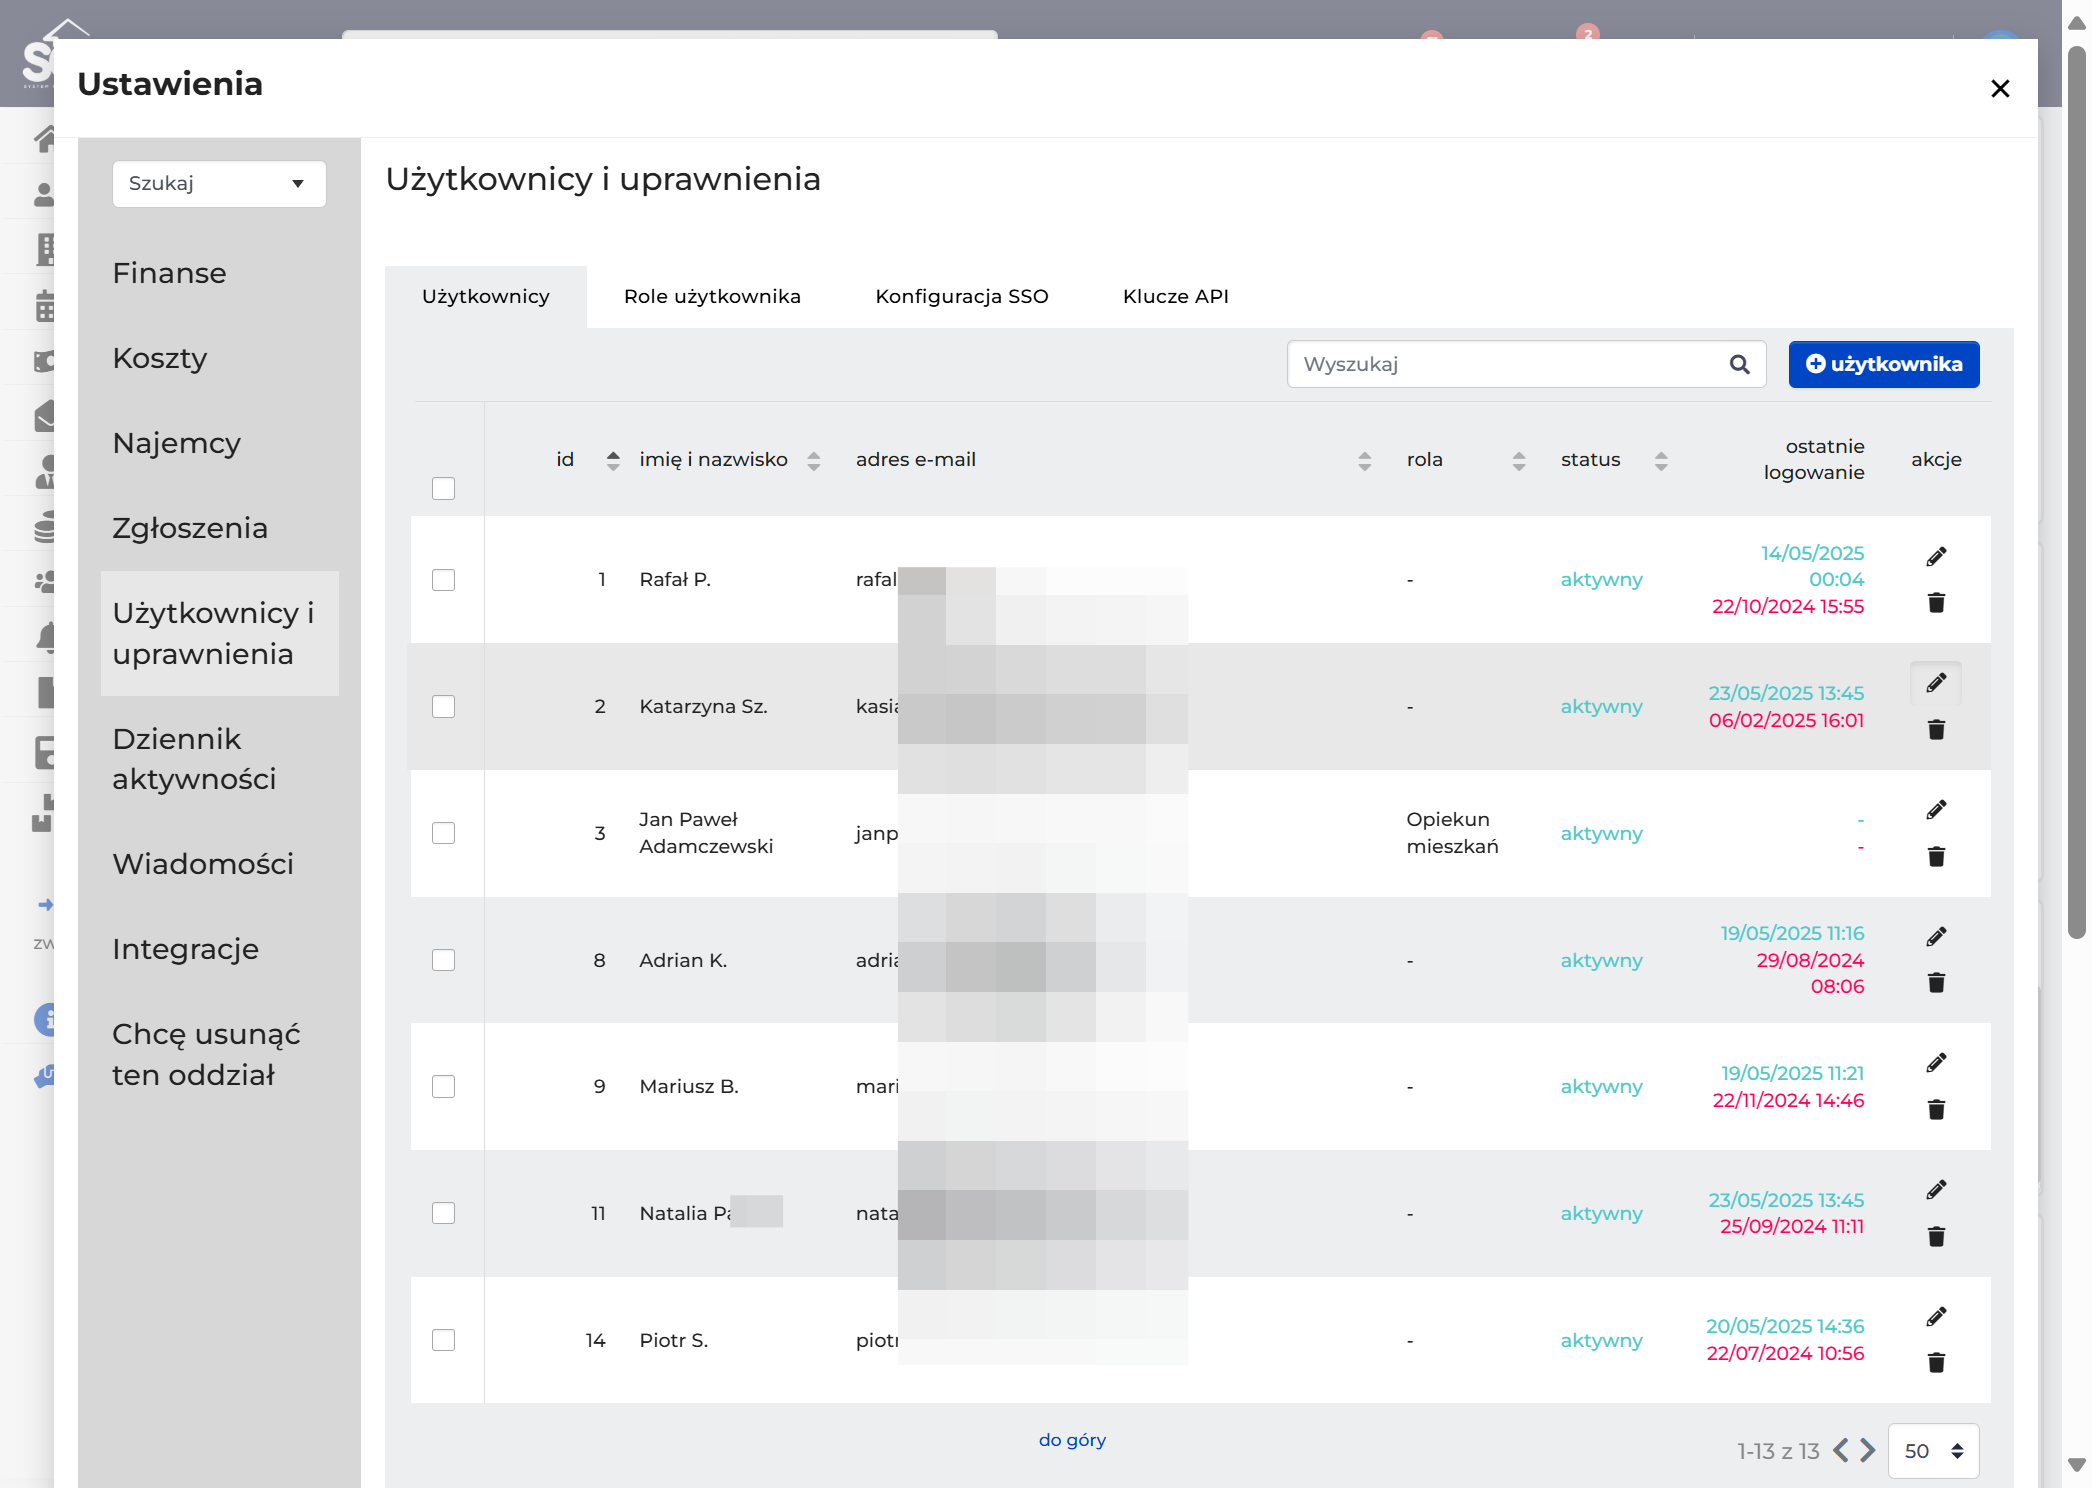Select Użytkownicy tab

pyautogui.click(x=486, y=297)
